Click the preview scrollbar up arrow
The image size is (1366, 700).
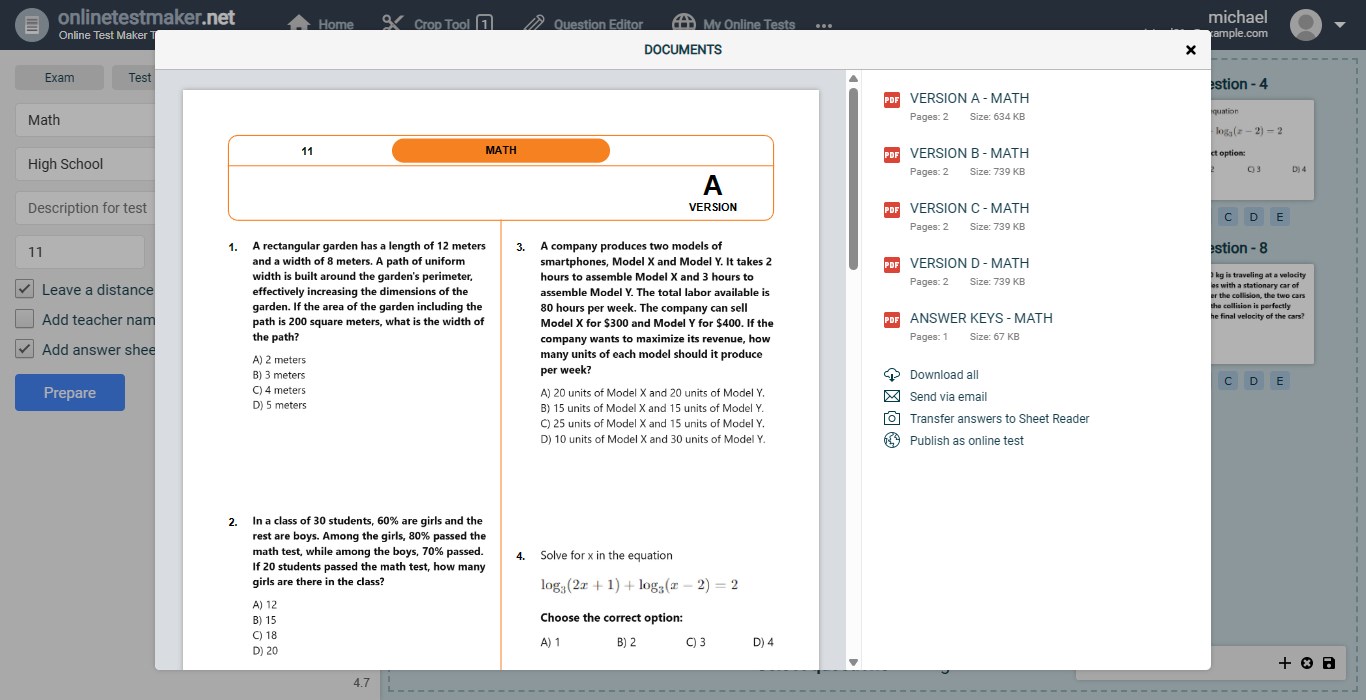tap(853, 78)
